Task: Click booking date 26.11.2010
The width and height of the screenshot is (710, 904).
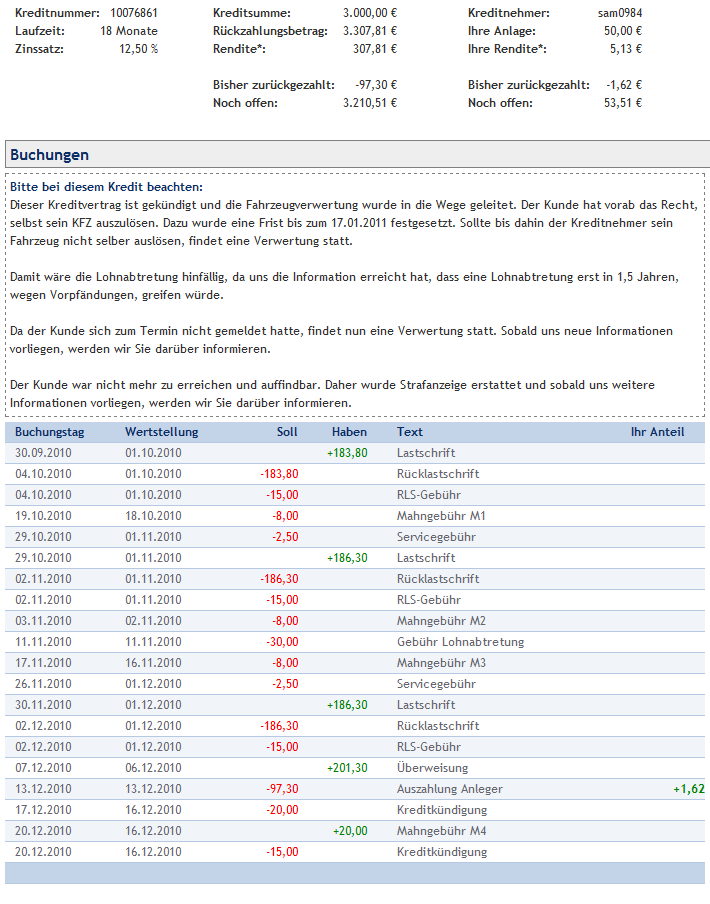Action: [x=43, y=684]
